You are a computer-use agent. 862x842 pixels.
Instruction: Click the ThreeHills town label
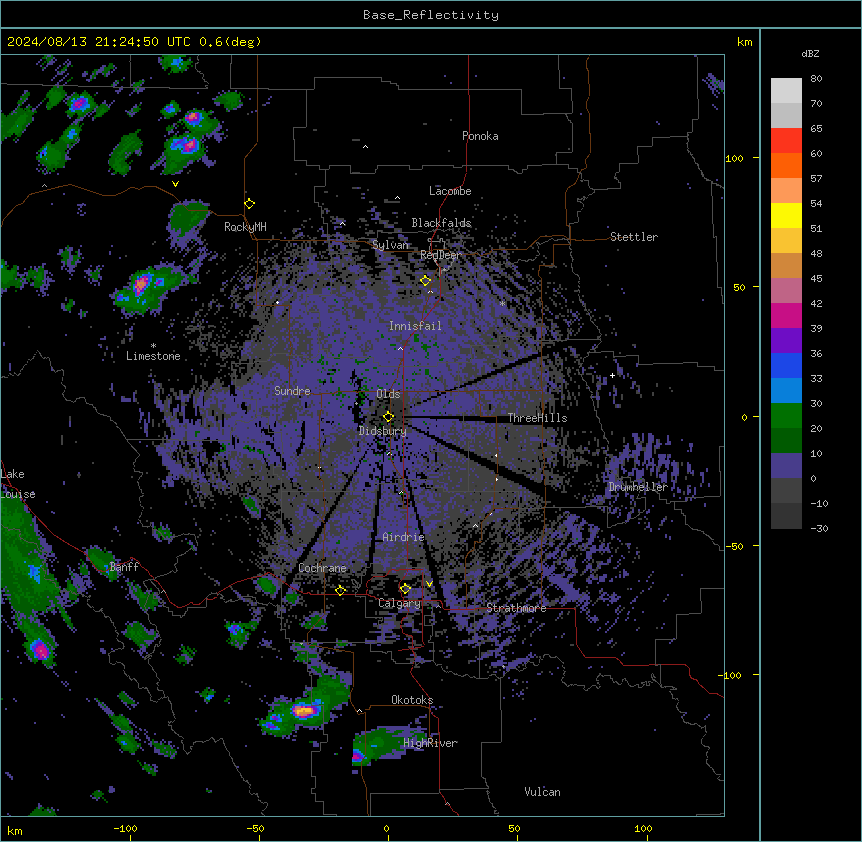click(x=538, y=418)
